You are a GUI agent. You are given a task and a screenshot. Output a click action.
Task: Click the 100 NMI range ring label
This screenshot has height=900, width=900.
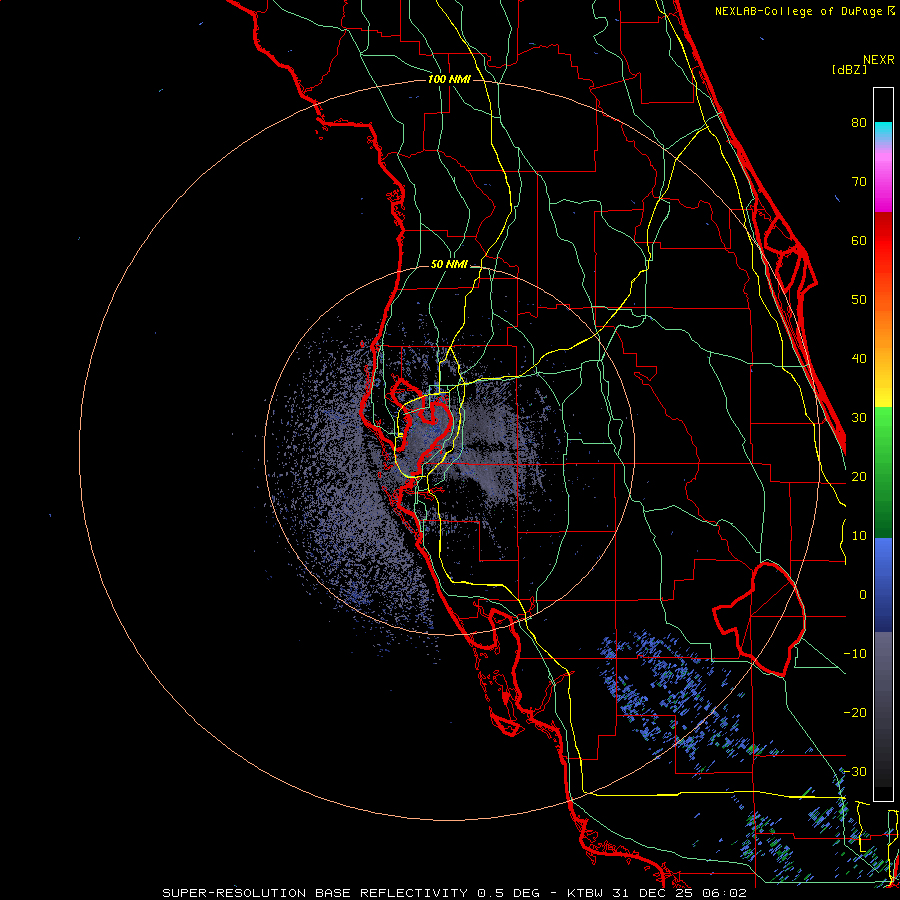(x=449, y=79)
